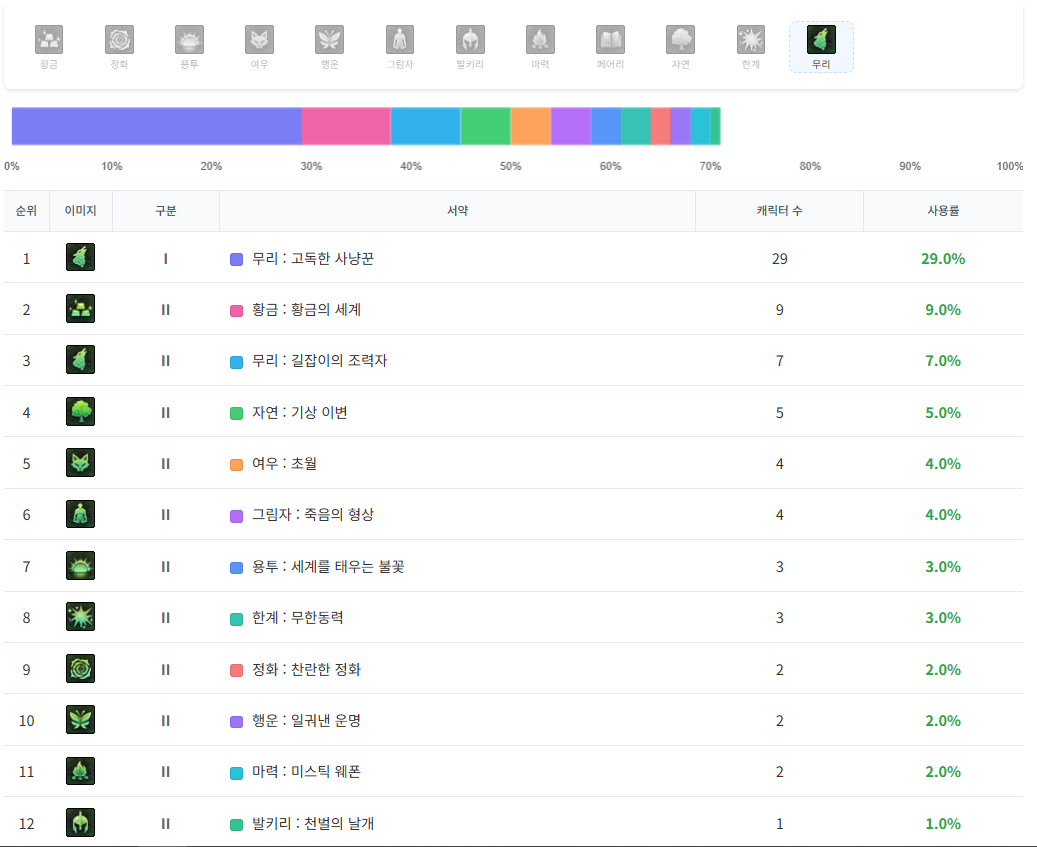The image size is (1037, 847).
Task: Click the large purple segment in usage bar
Action: point(156,127)
